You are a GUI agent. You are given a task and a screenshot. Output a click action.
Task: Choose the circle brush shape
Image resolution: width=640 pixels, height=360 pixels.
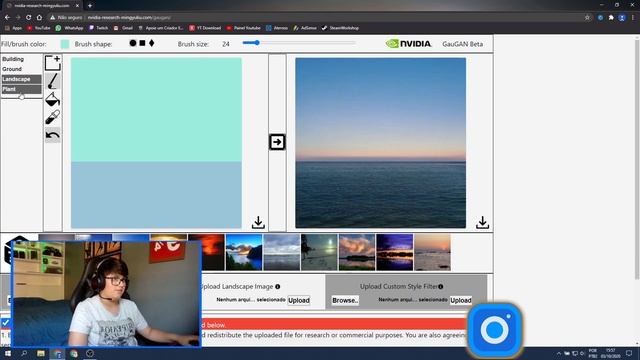click(133, 43)
